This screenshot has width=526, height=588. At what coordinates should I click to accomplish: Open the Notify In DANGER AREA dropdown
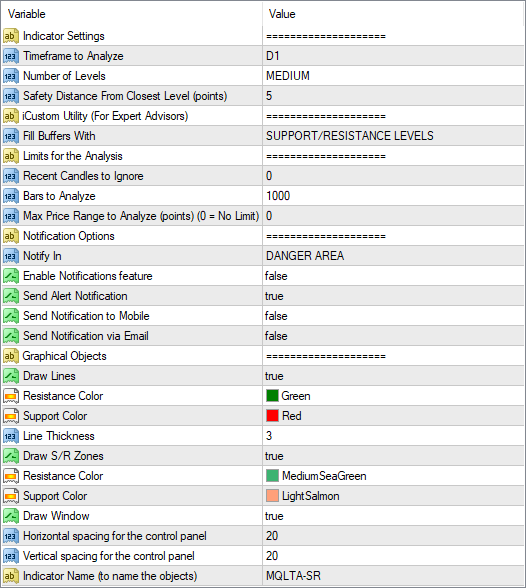click(x=393, y=256)
